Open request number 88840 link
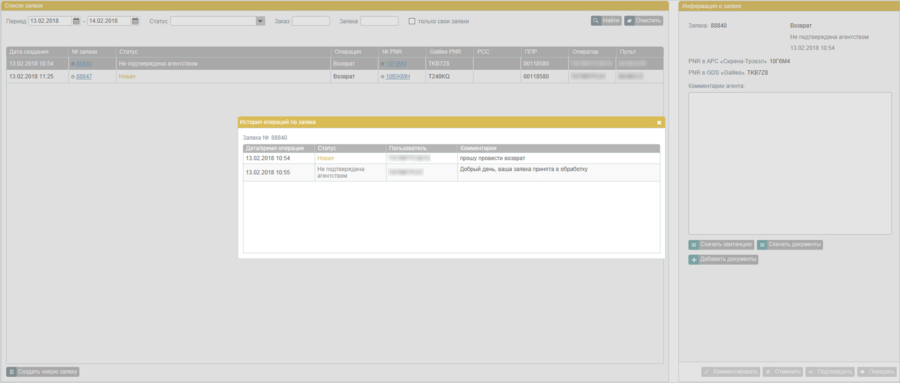The image size is (900, 383). point(84,64)
